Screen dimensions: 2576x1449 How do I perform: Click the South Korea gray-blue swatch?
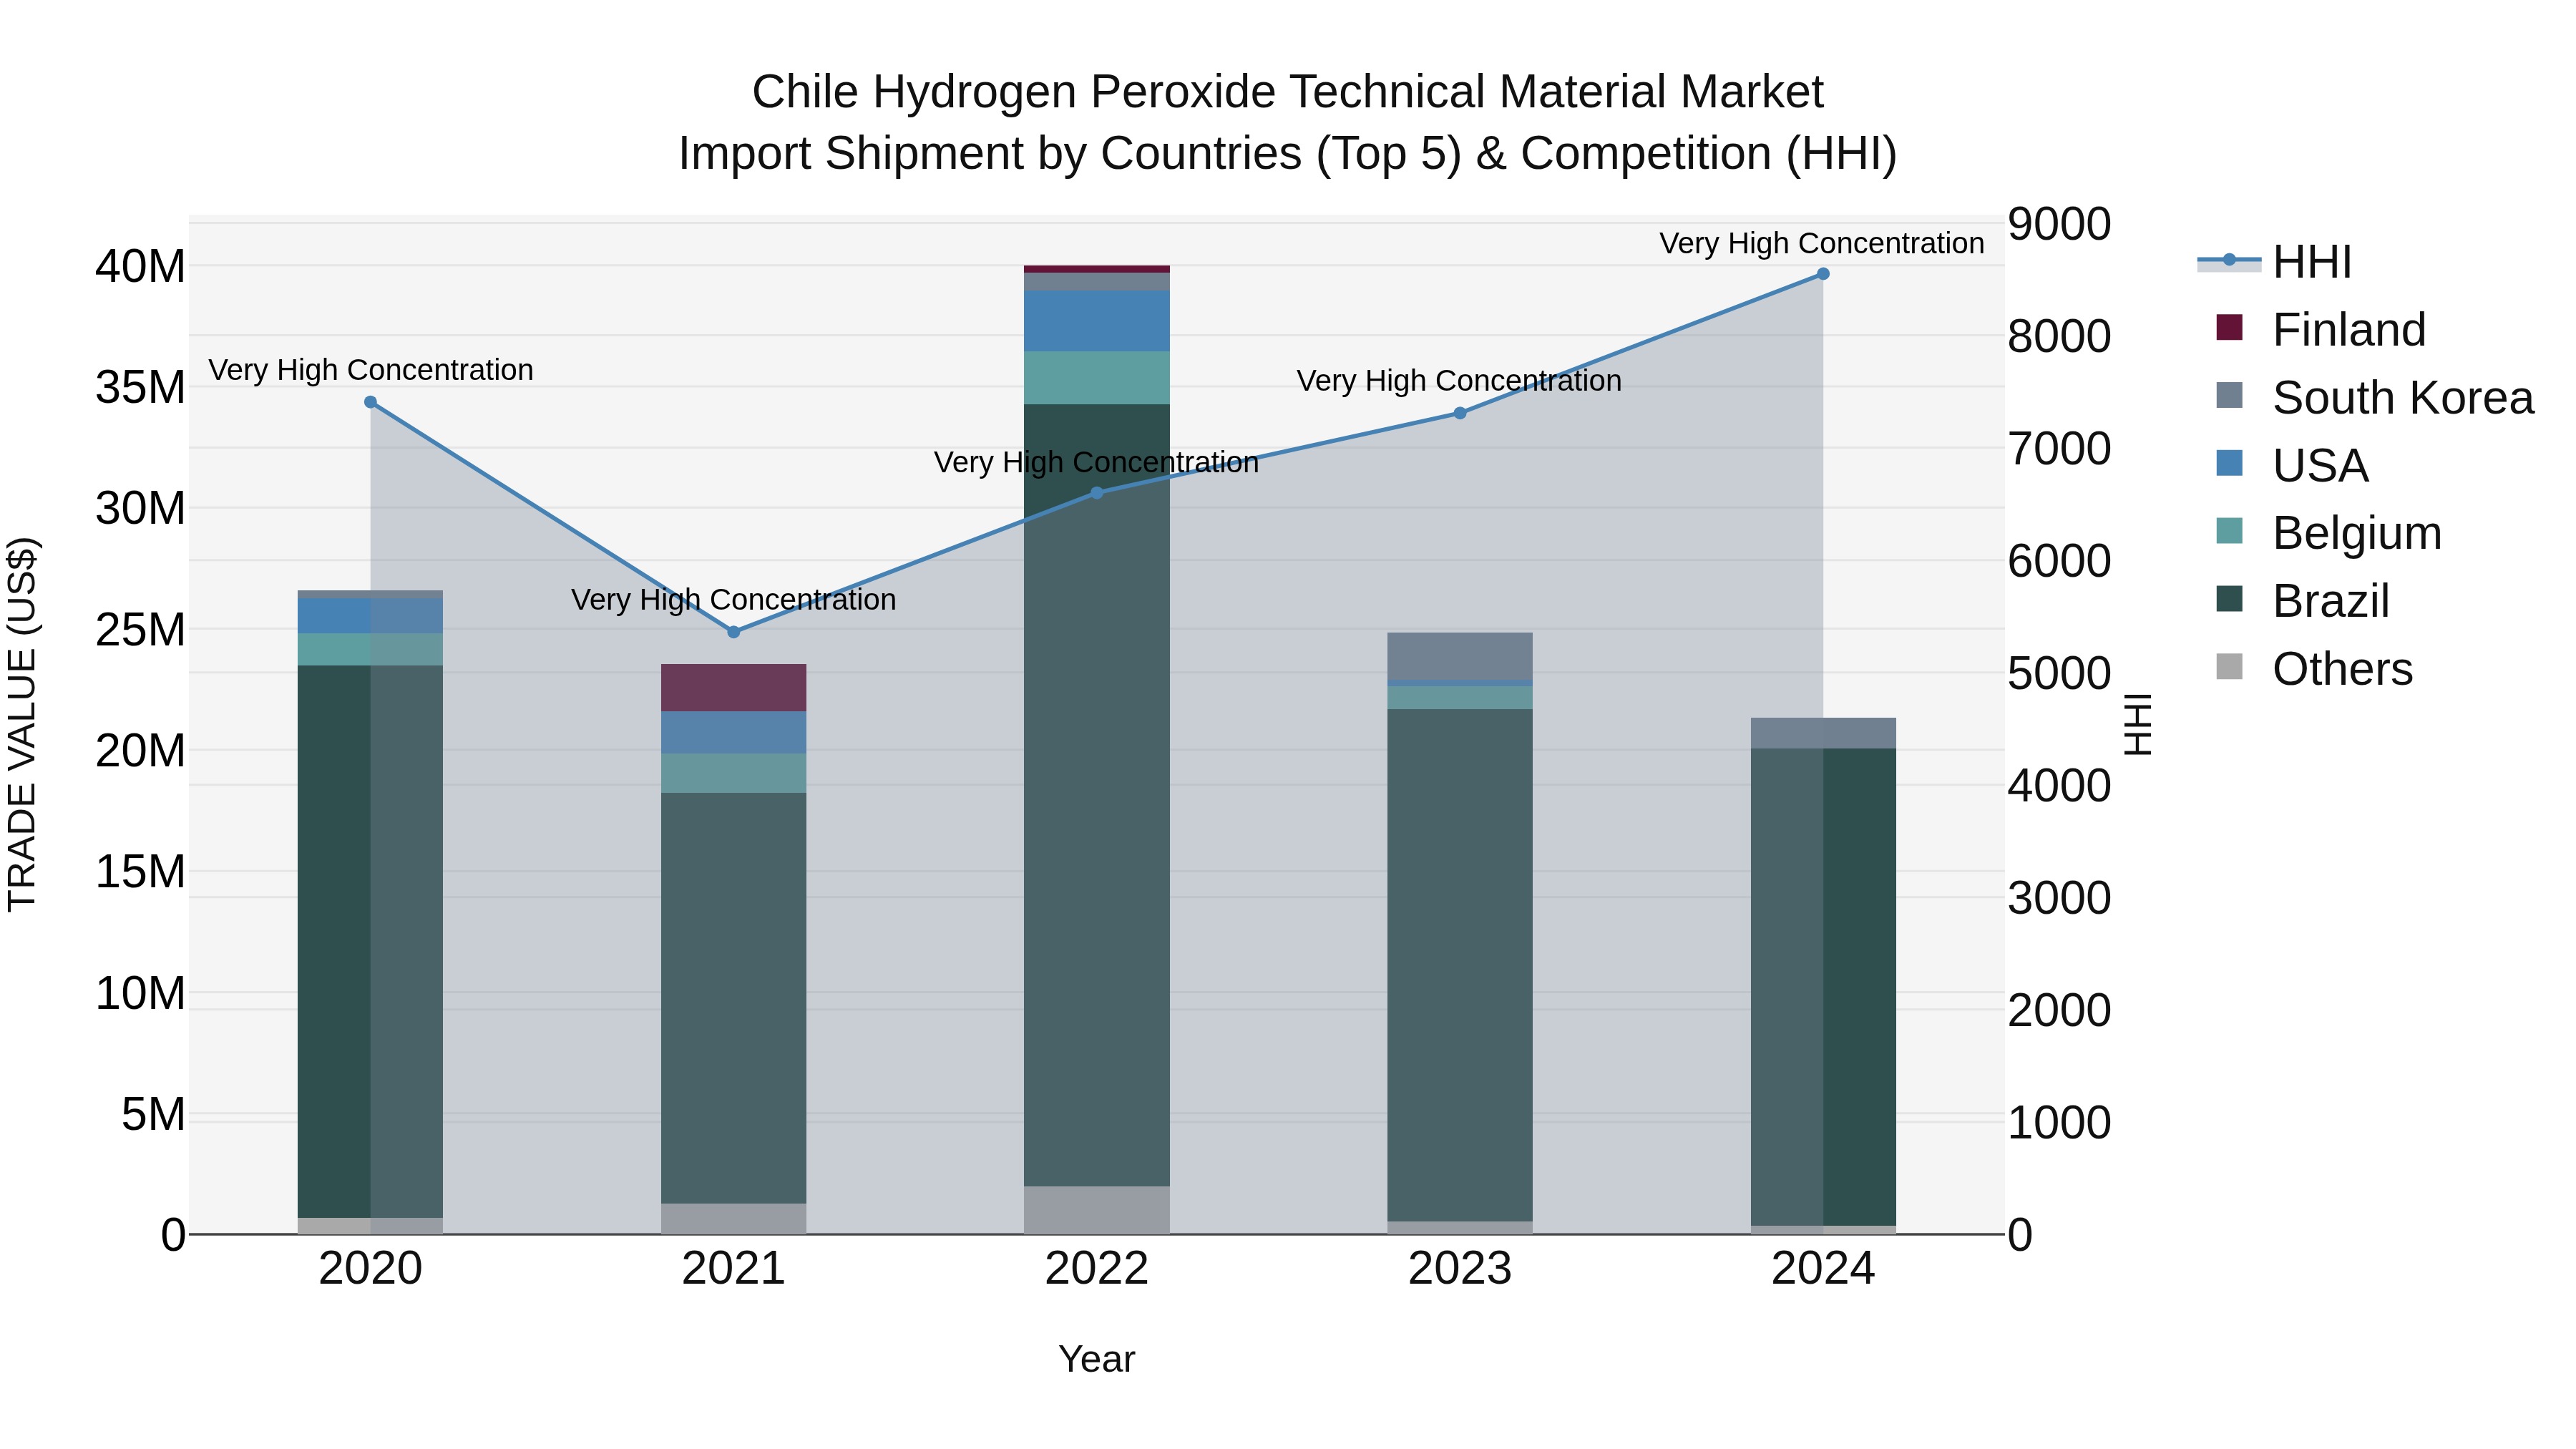(x=2229, y=395)
